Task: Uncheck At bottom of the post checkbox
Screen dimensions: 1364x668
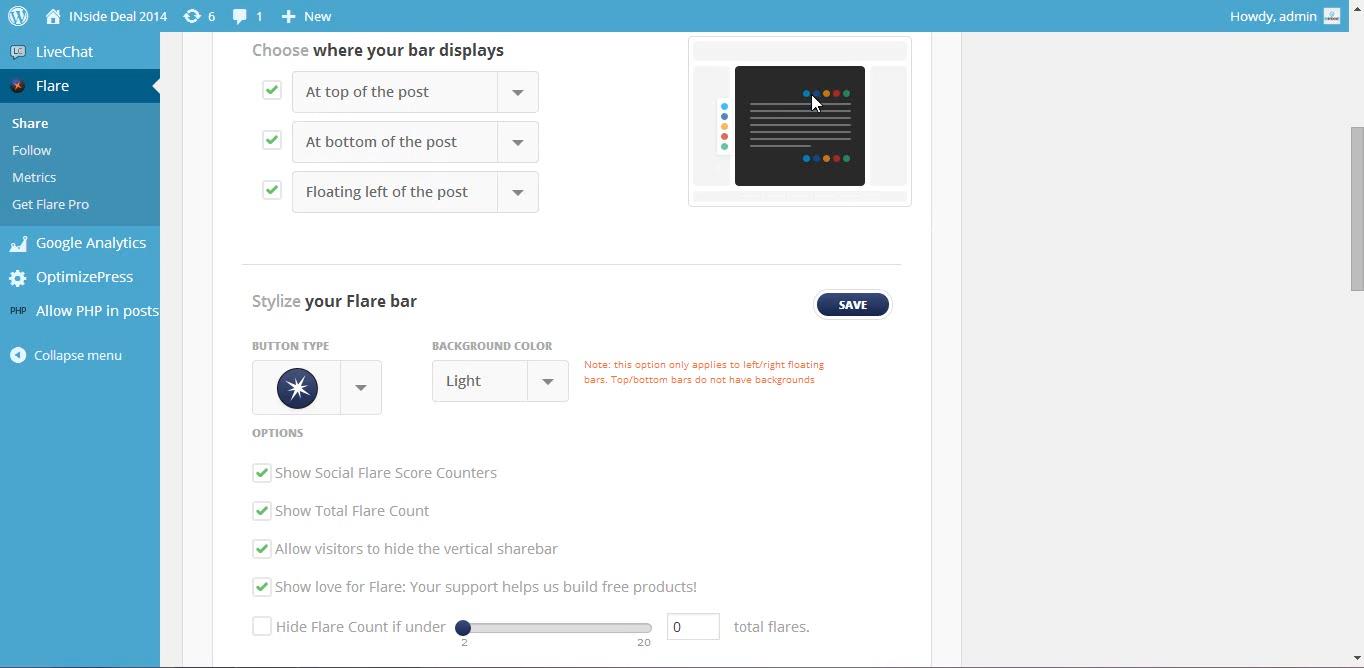Action: coord(271,140)
